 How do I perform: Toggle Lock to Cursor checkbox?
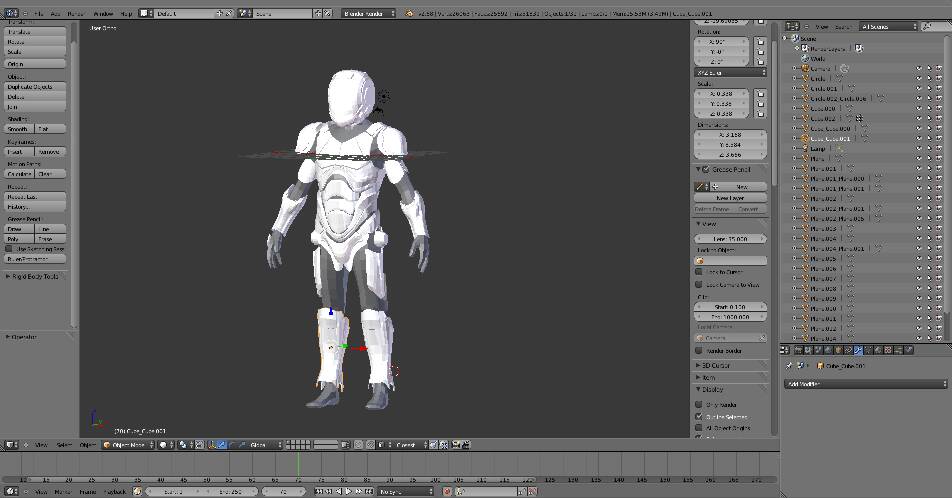point(699,272)
